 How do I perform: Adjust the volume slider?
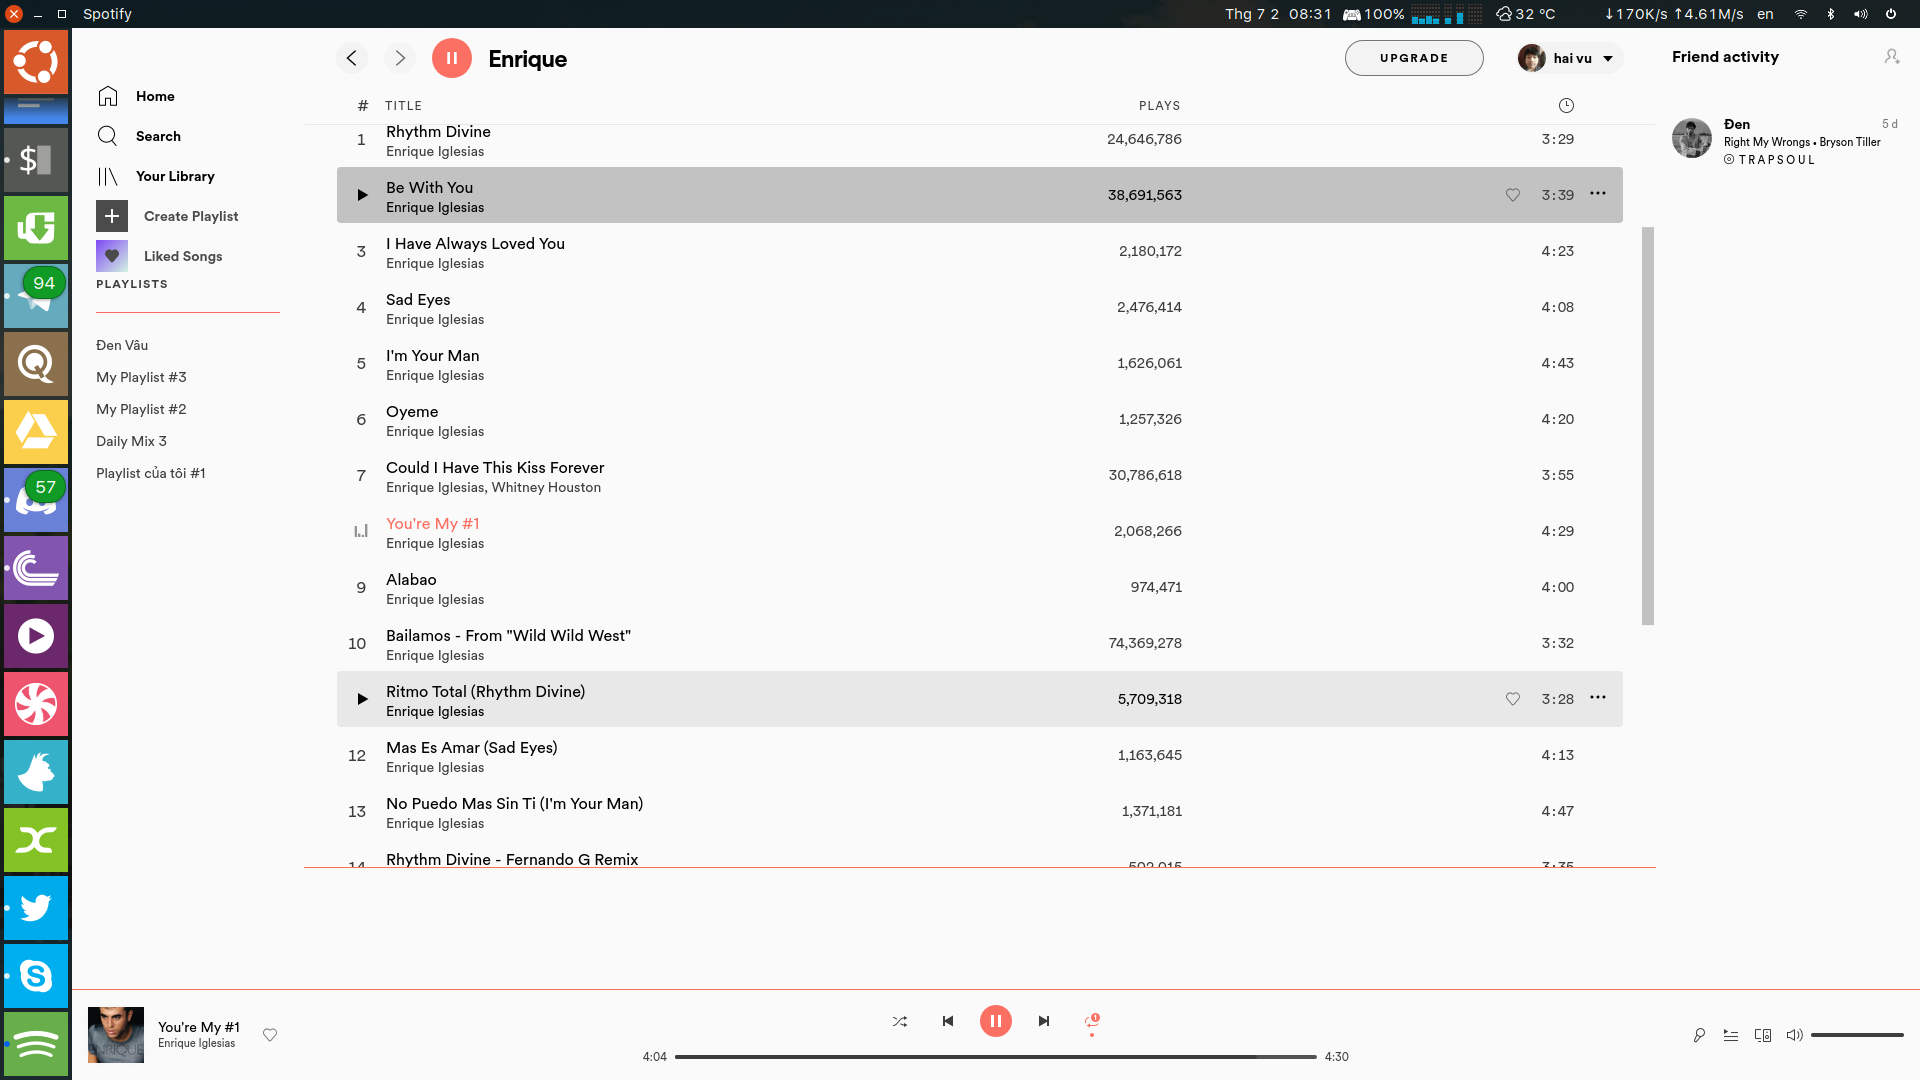1857,1035
